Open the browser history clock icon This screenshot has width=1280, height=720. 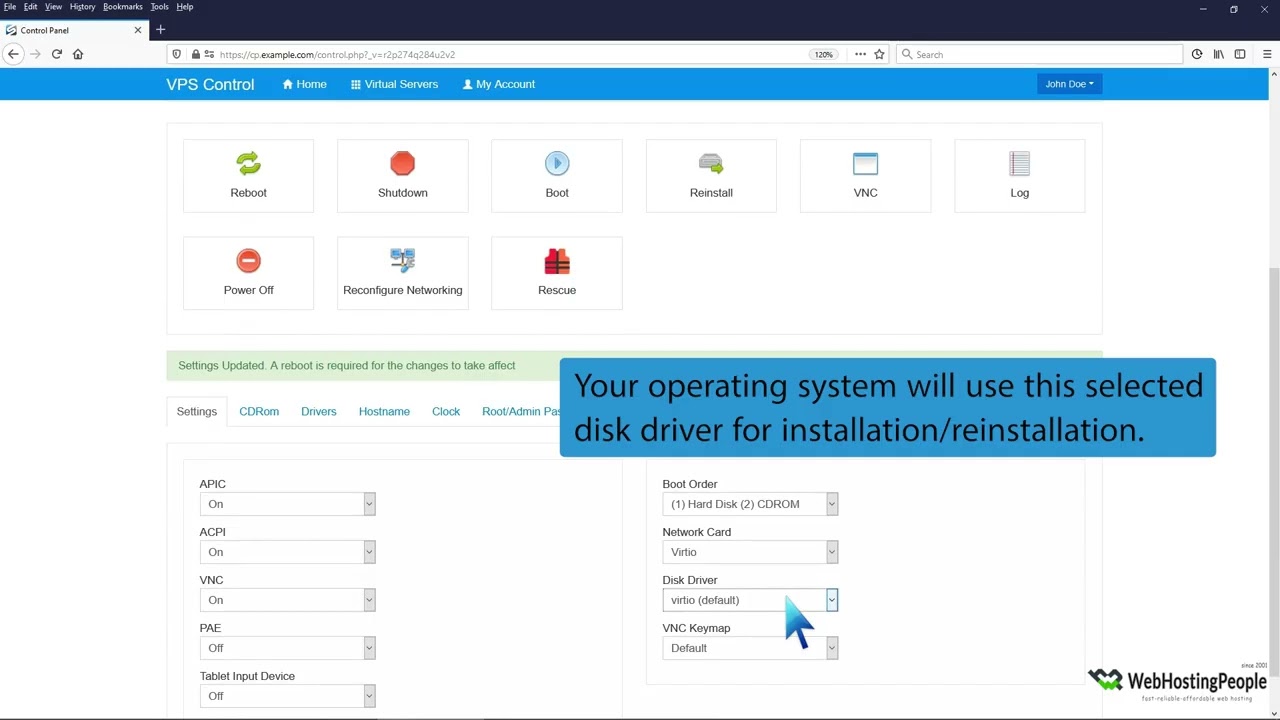click(1197, 54)
